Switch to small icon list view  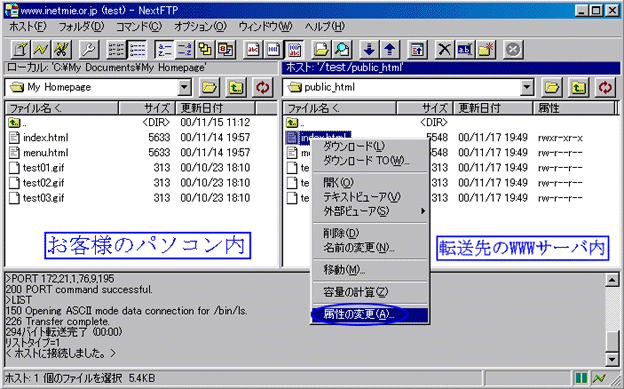[116, 50]
